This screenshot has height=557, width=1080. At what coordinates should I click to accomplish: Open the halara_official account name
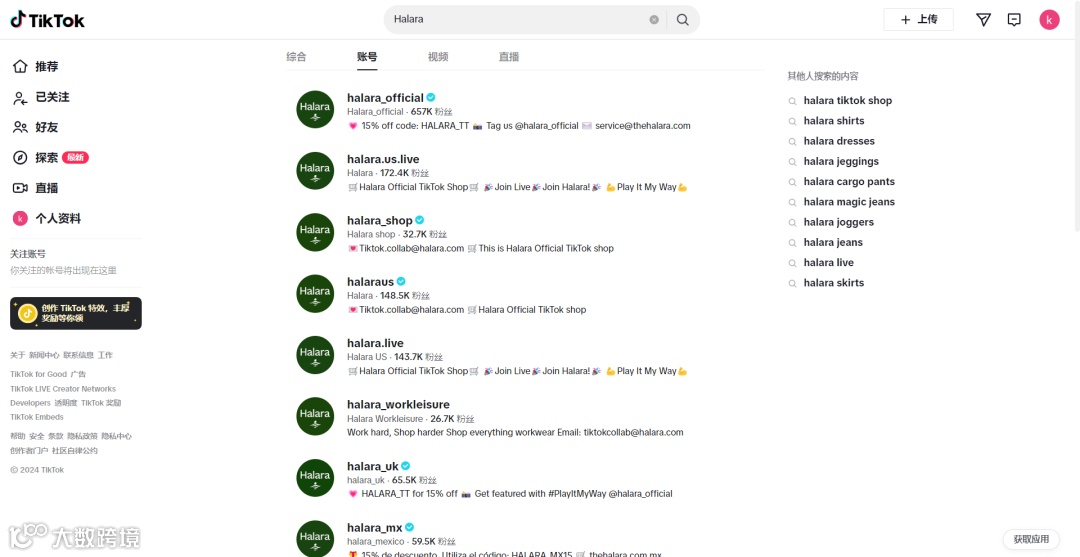385,98
